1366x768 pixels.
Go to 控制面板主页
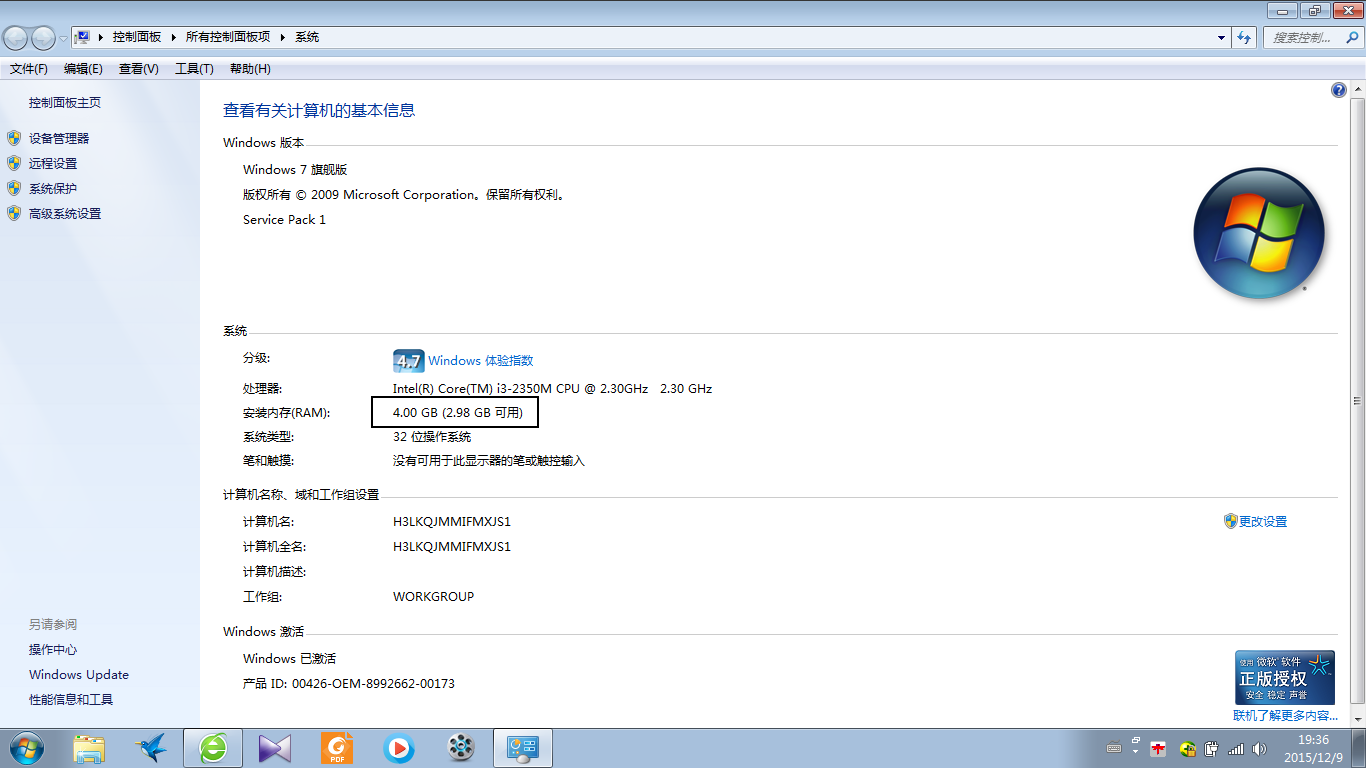65,102
